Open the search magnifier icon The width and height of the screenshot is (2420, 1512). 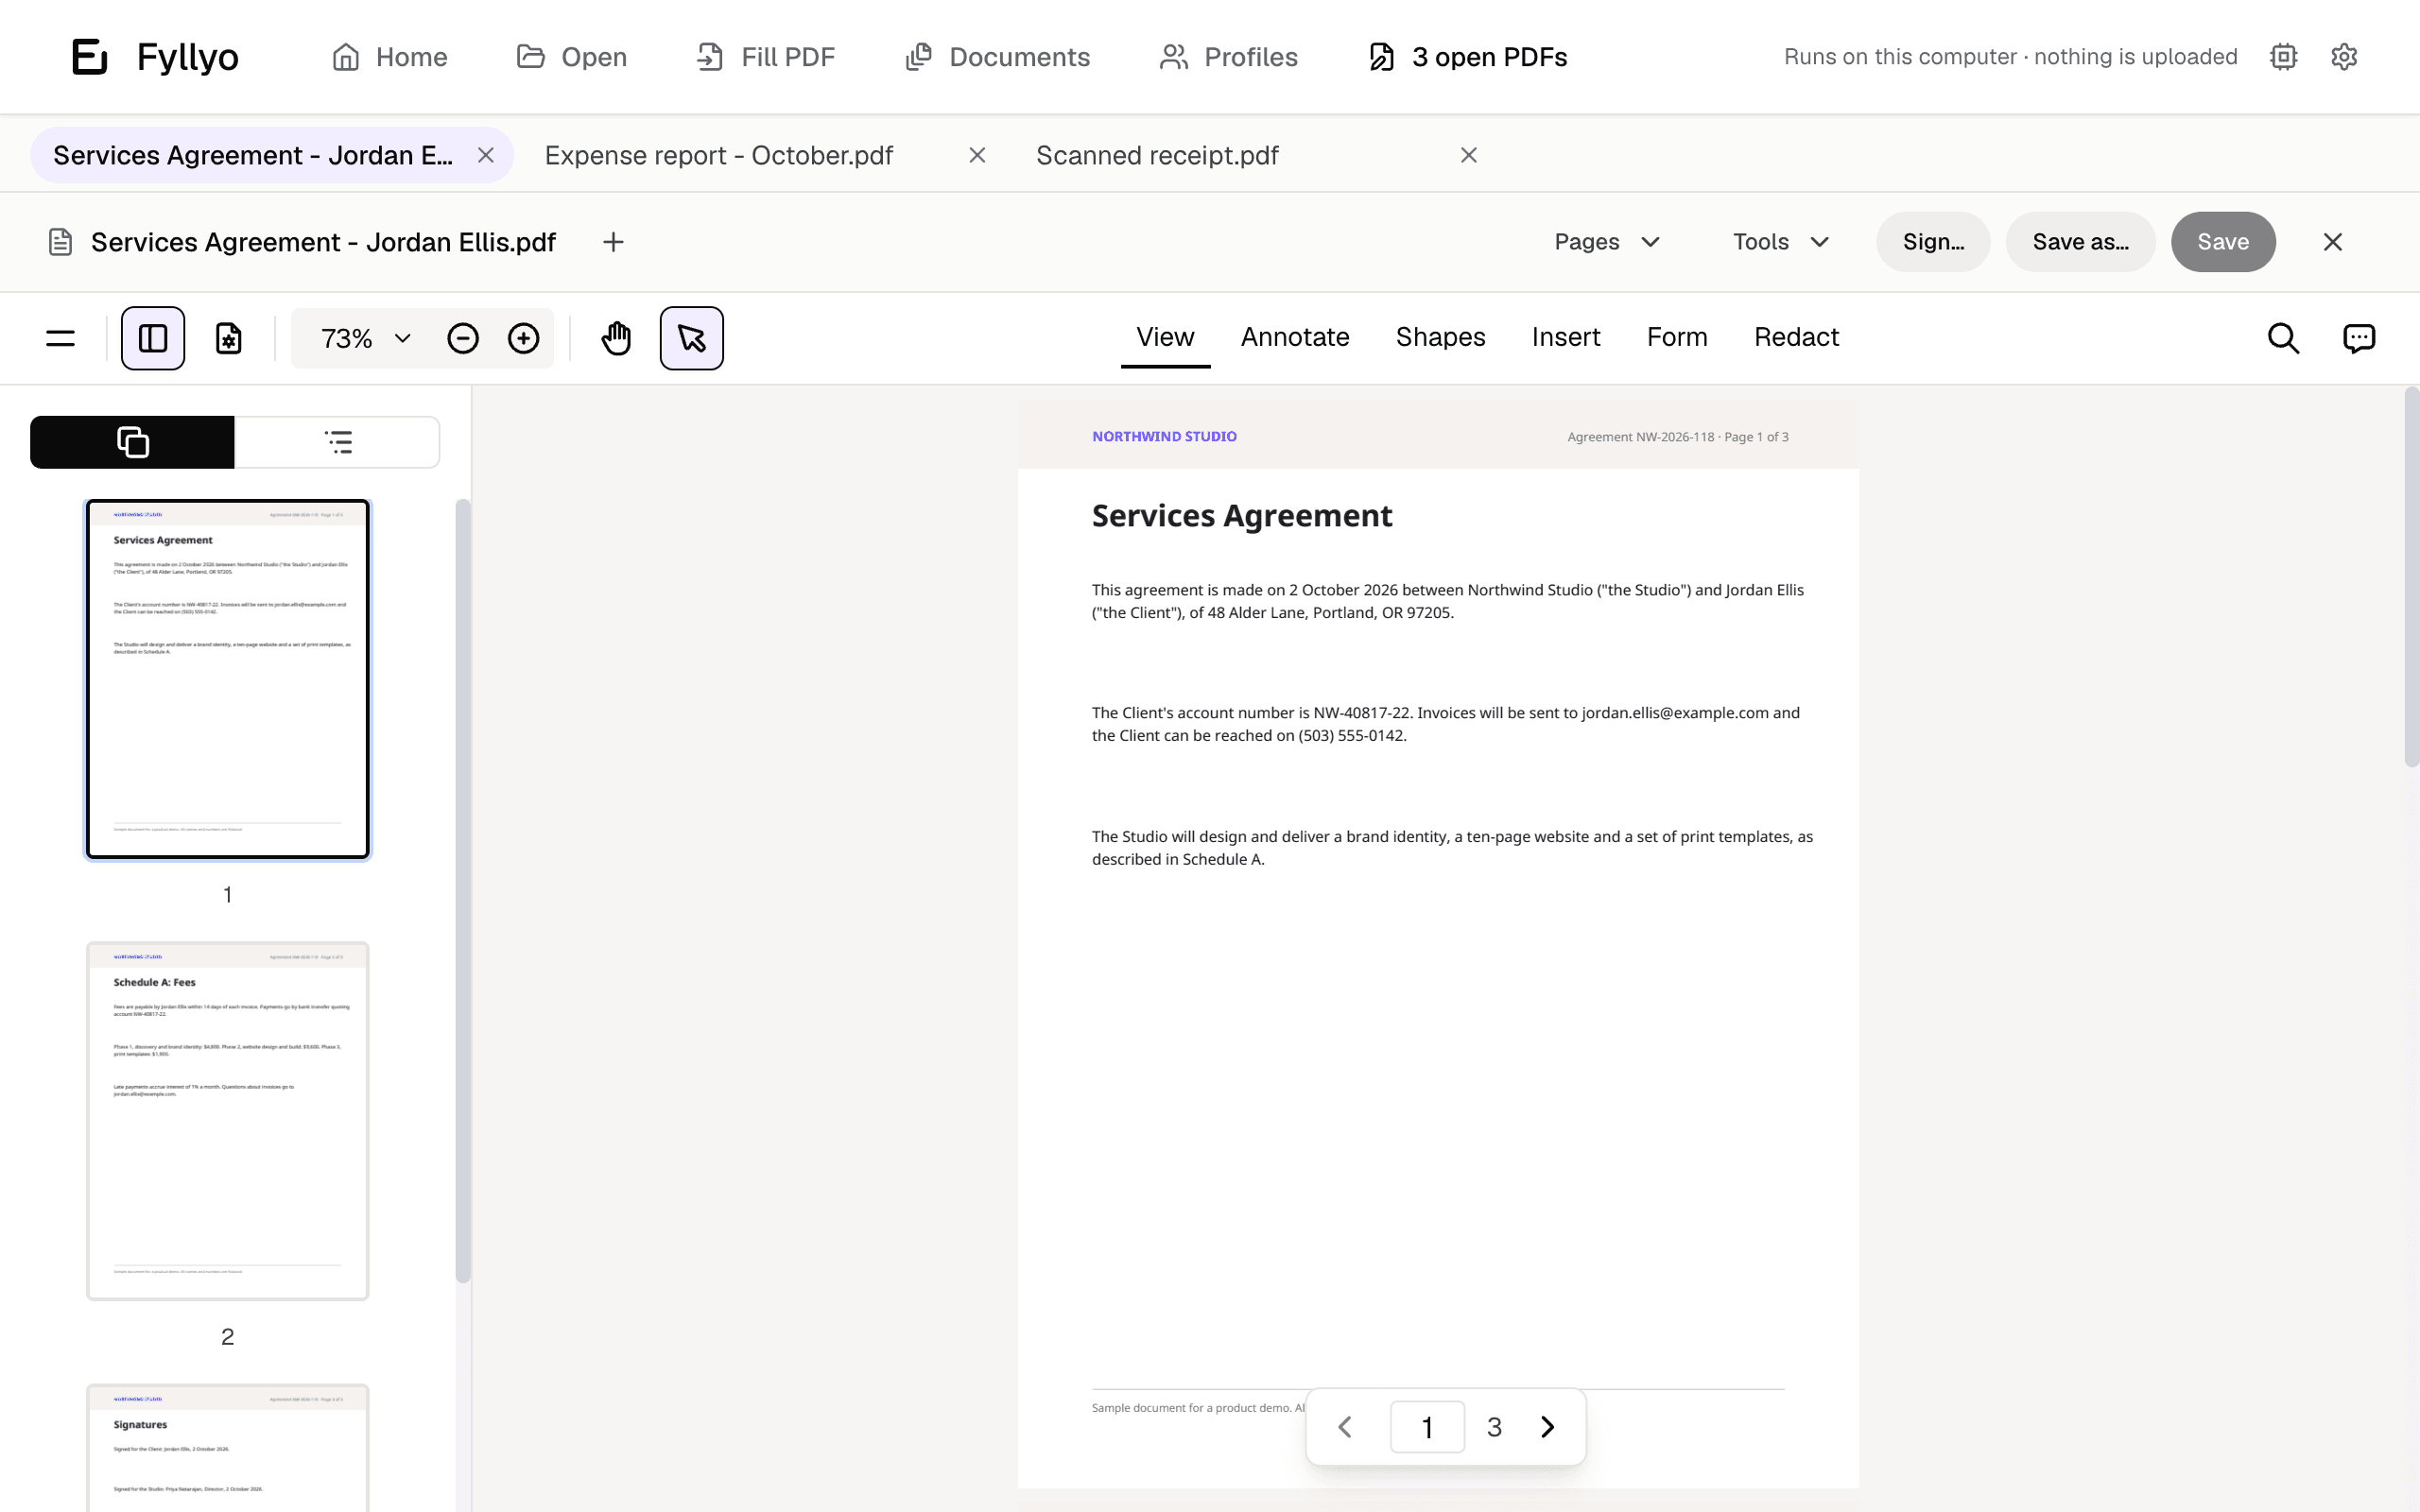point(2283,338)
